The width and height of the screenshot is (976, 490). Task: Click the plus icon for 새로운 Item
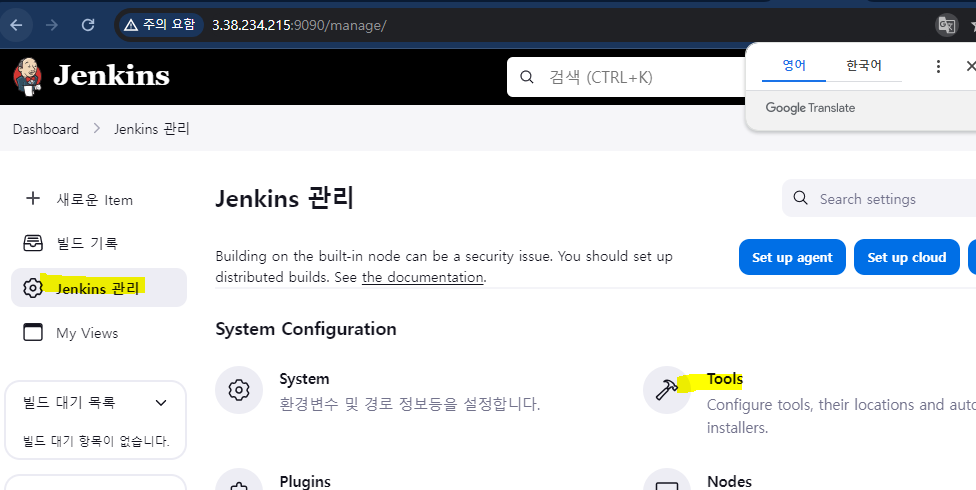(x=32, y=199)
